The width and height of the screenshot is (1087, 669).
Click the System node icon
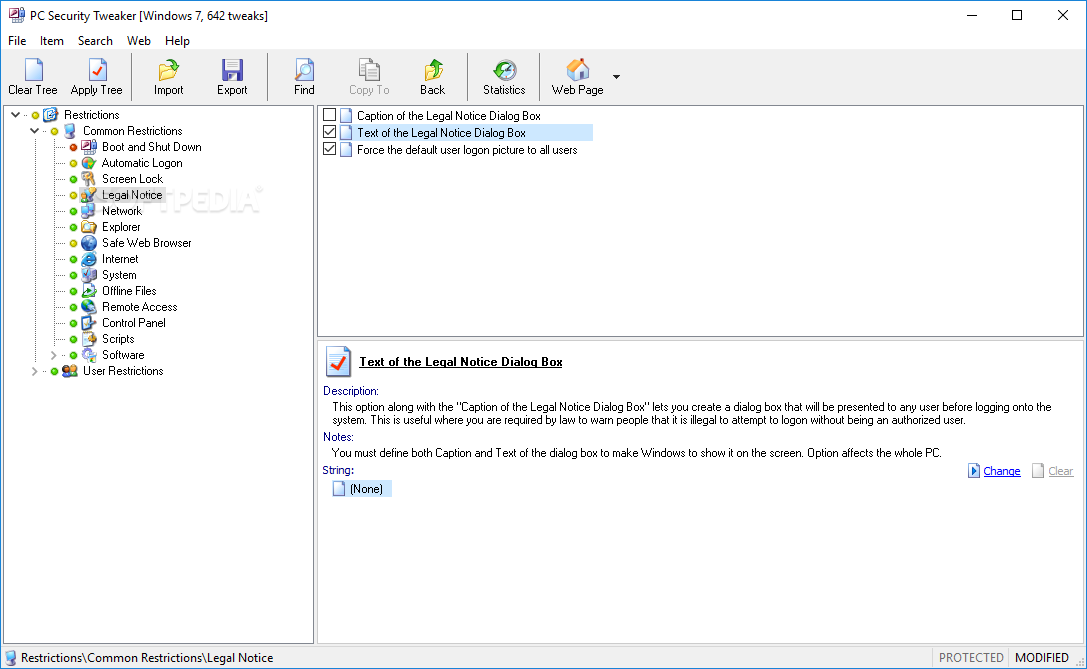click(x=89, y=275)
